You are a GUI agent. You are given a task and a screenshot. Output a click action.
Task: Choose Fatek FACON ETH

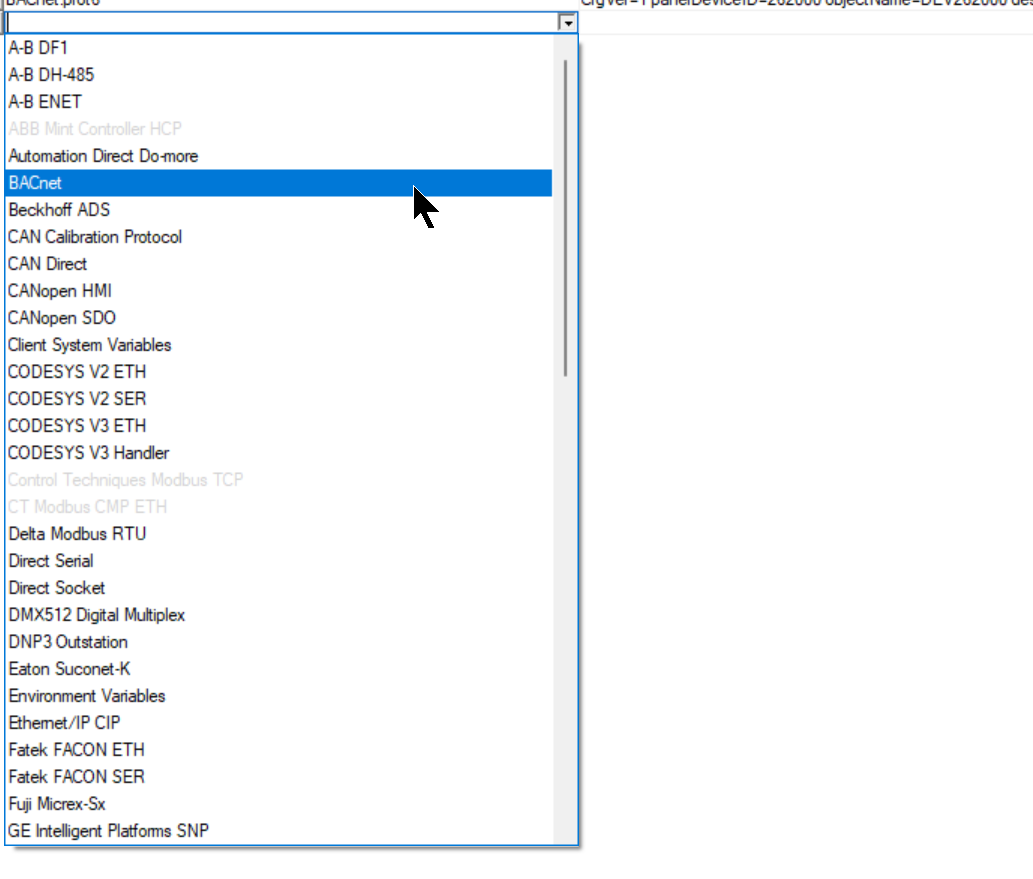(279, 750)
